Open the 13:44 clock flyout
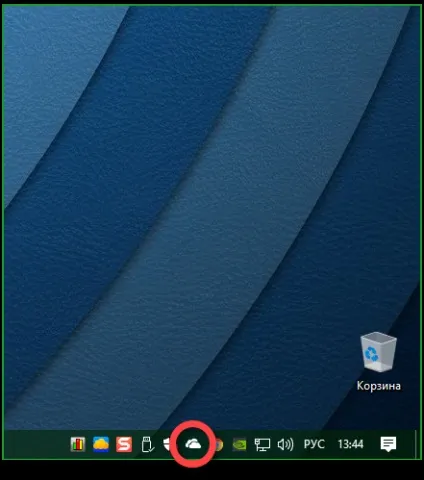 point(350,444)
